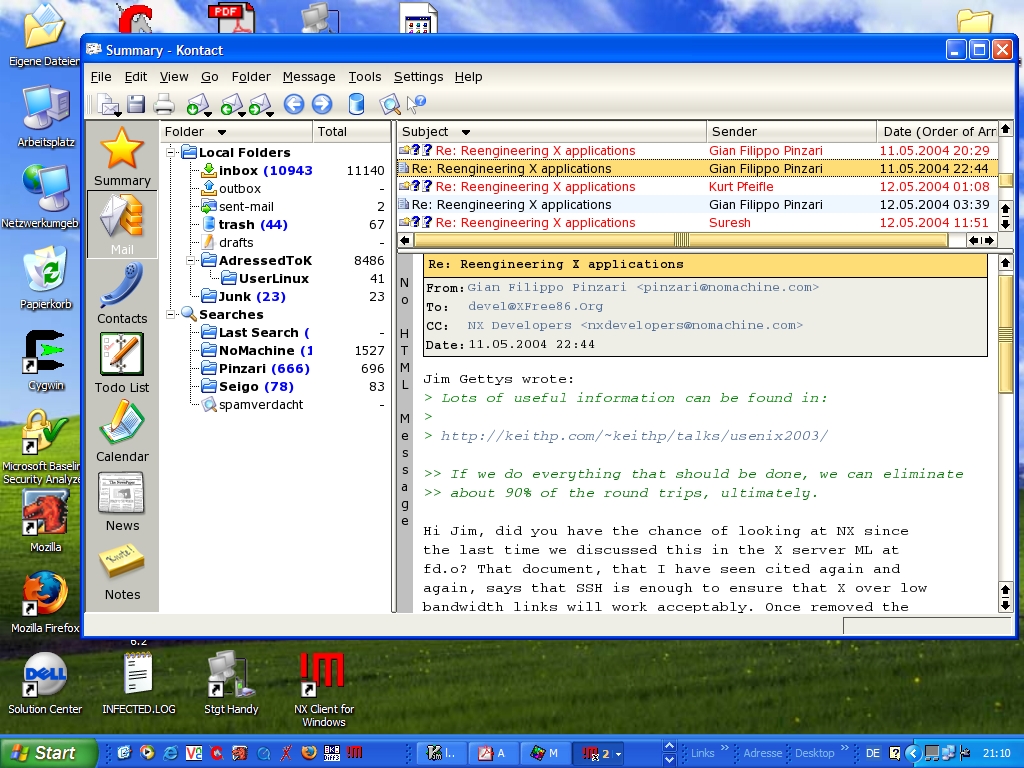The image size is (1024, 768).
Task: Click the Windows Start button
Action: click(x=48, y=753)
